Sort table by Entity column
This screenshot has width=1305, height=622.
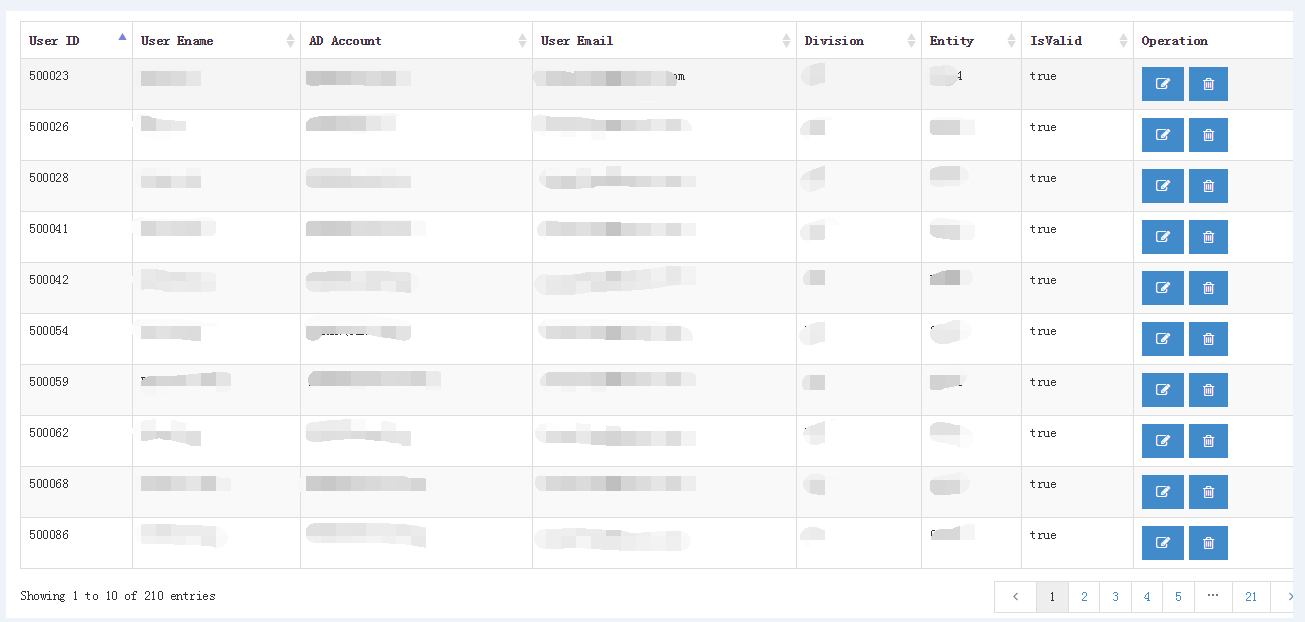(x=971, y=41)
